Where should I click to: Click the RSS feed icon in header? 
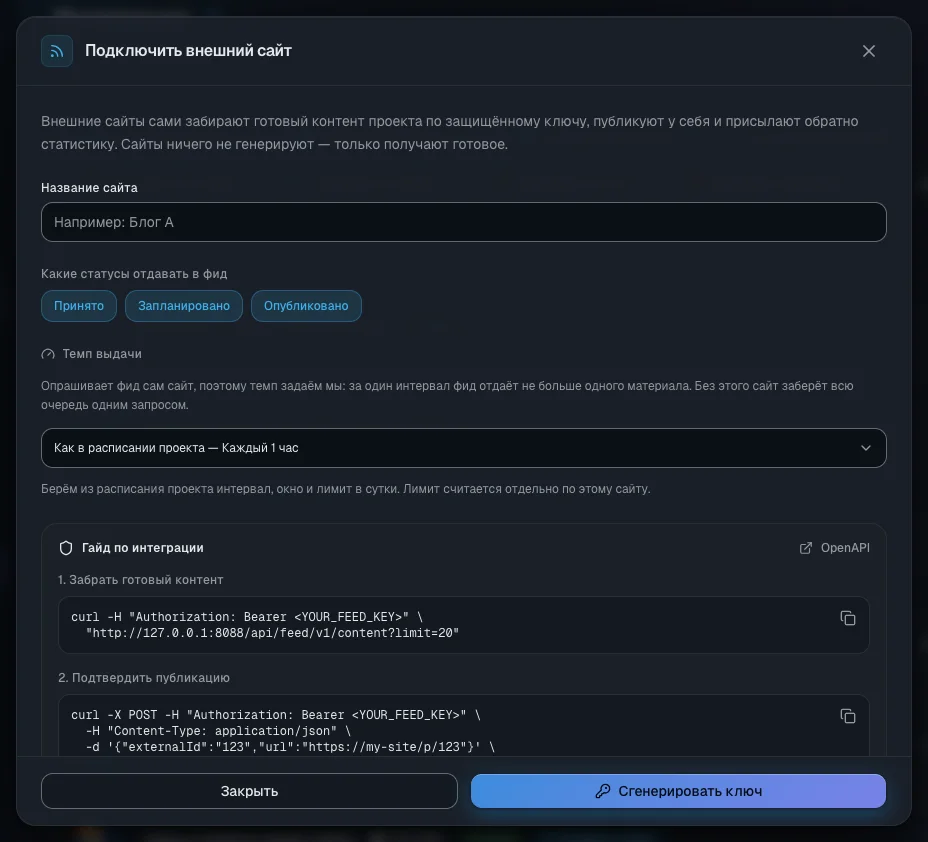[x=57, y=51]
